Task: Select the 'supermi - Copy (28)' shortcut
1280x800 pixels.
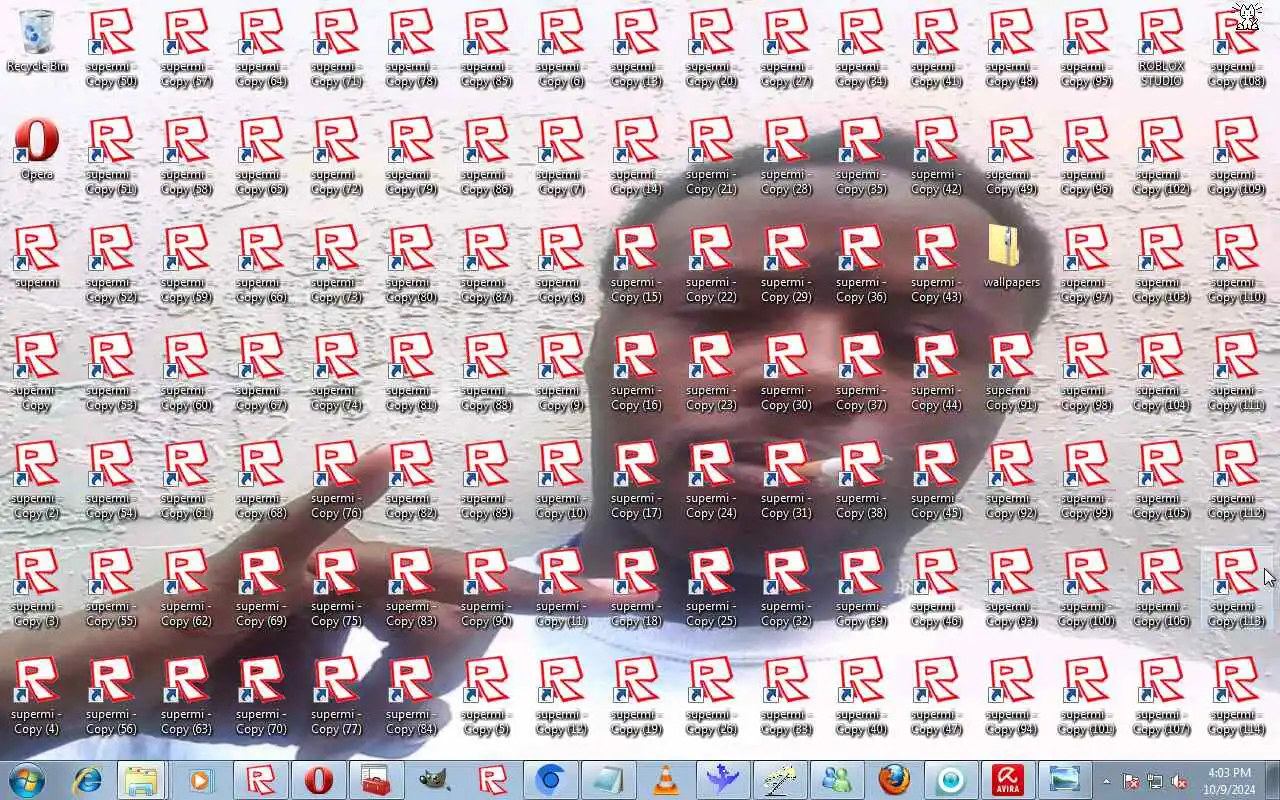Action: tap(787, 156)
